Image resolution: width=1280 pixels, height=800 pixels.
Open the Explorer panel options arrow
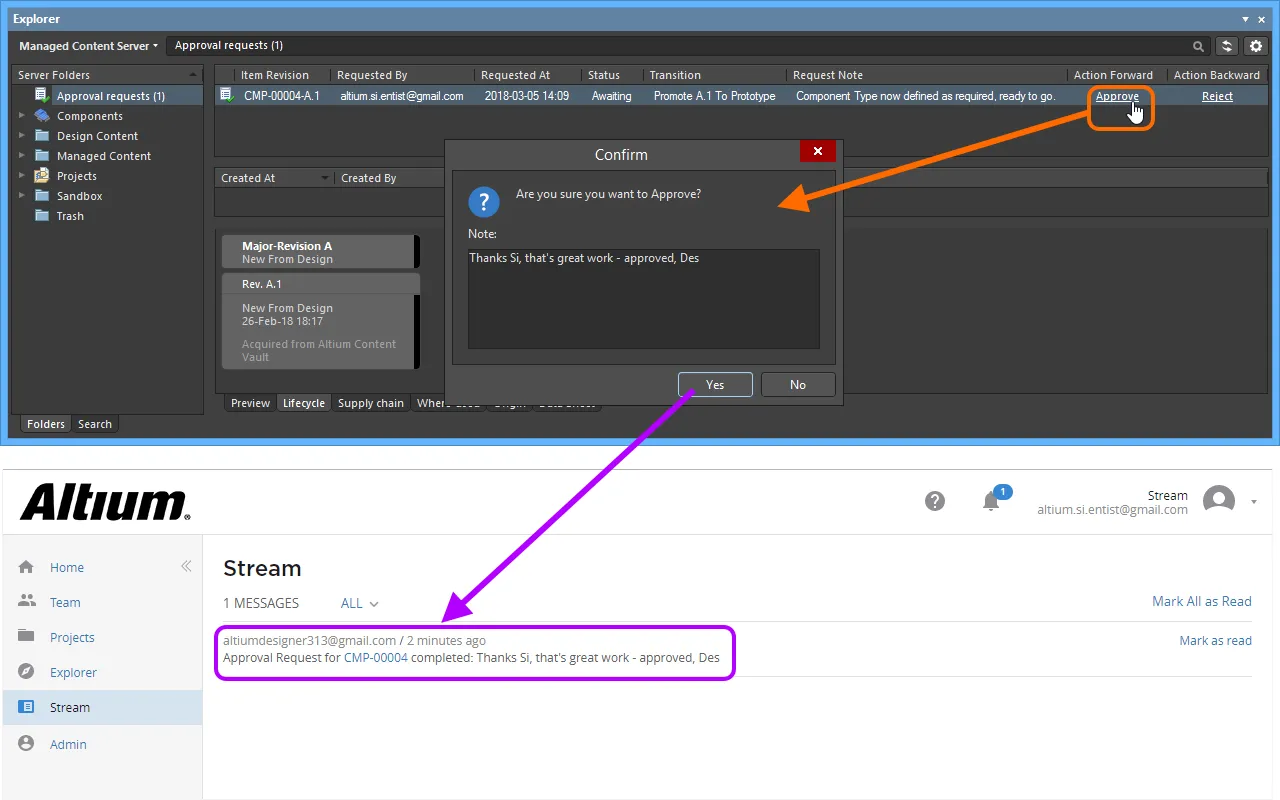[1246, 19]
